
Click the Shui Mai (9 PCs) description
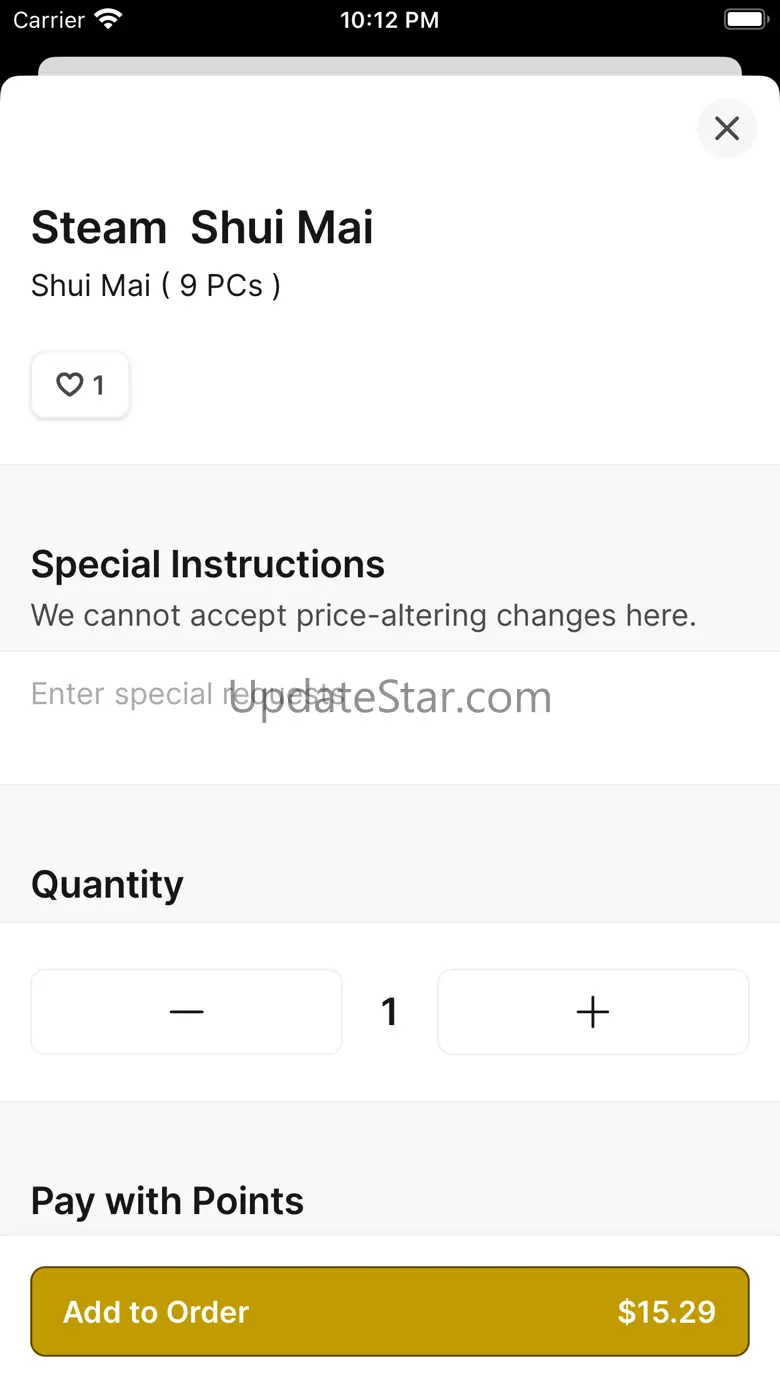[x=156, y=286]
